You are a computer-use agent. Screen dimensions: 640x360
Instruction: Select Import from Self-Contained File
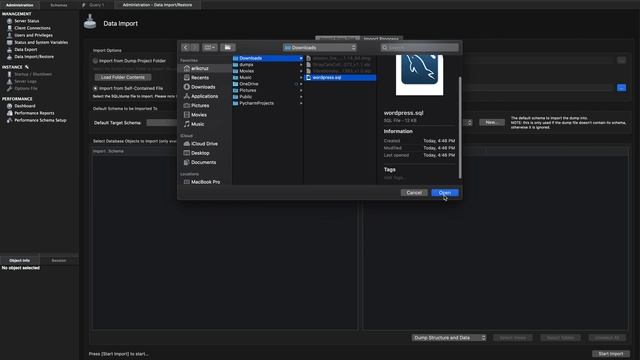click(x=95, y=88)
